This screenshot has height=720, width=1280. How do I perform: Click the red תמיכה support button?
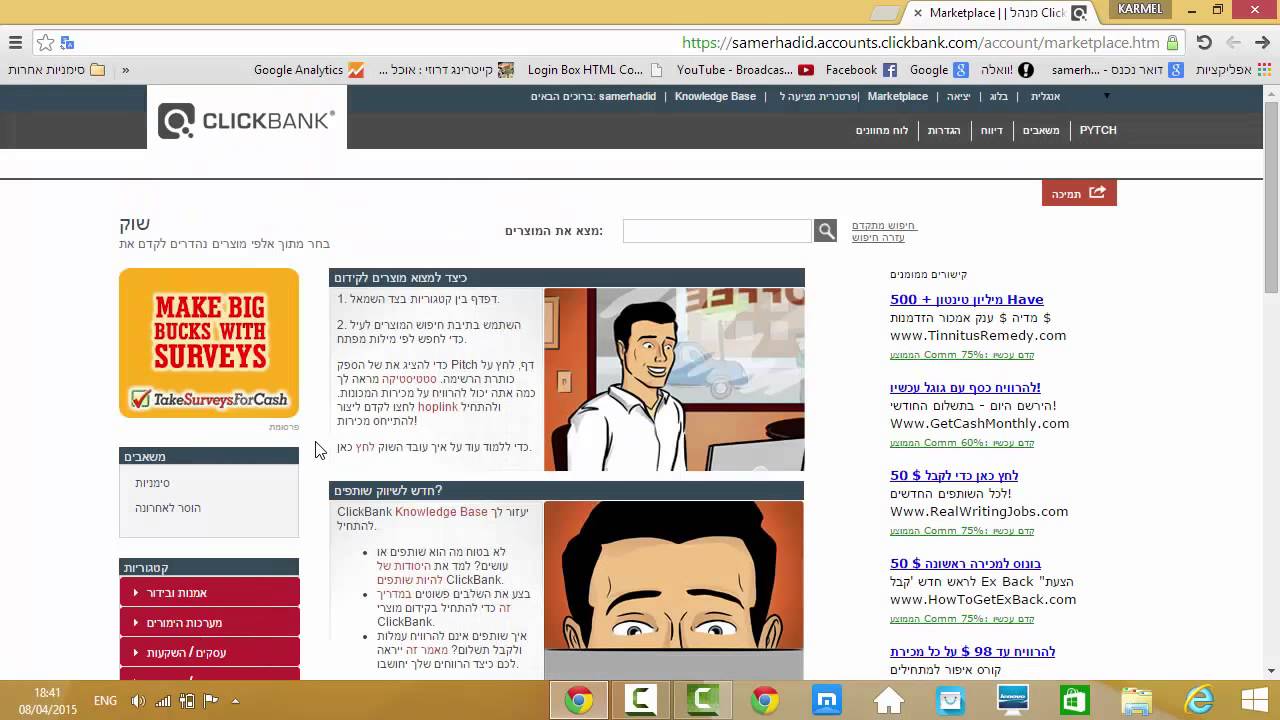point(1079,193)
